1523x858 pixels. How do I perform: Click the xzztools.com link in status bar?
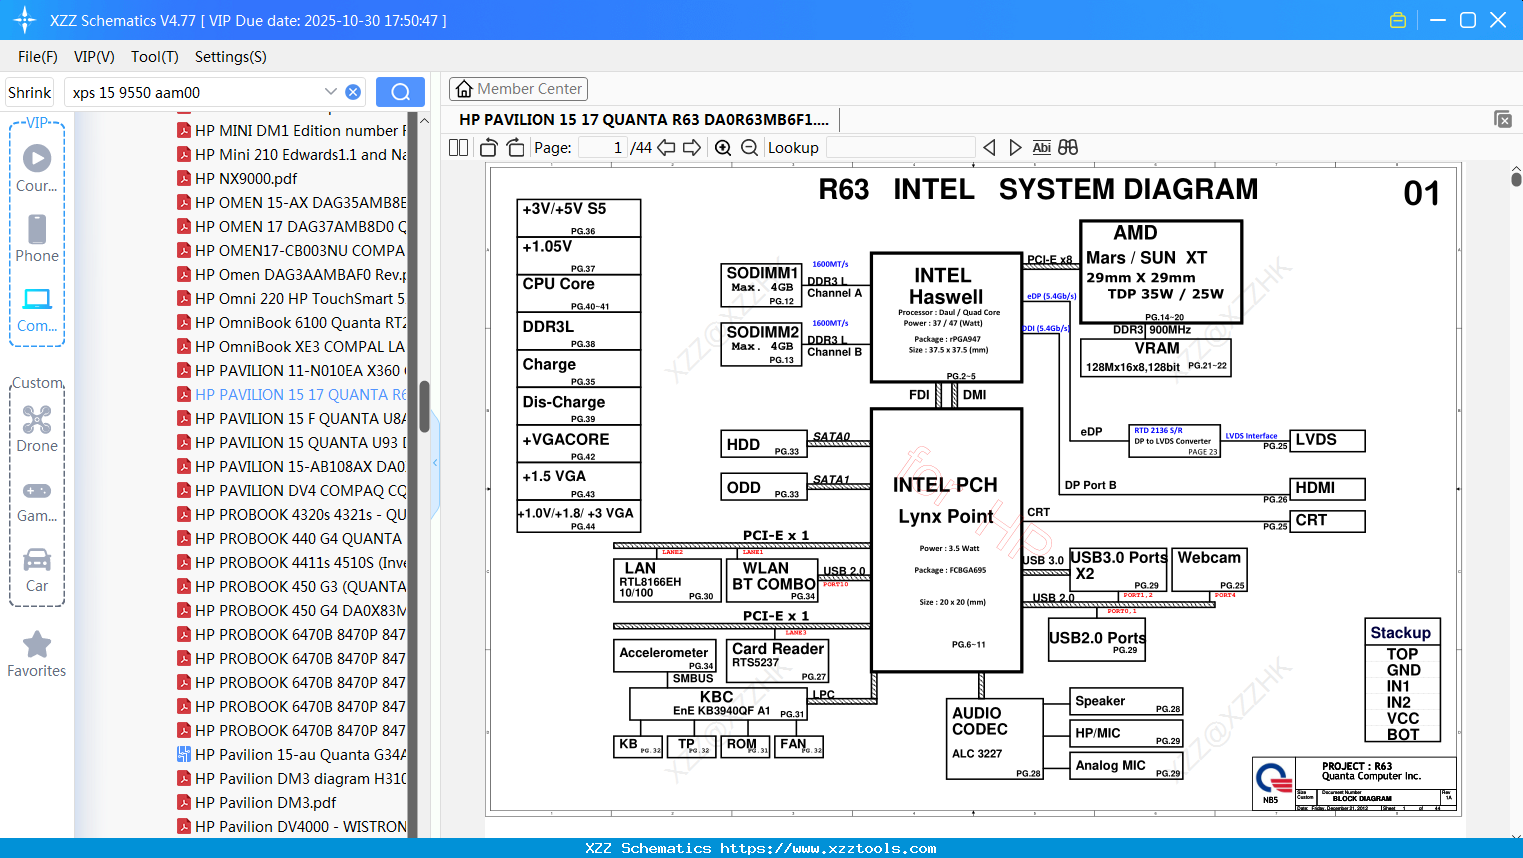click(828, 848)
